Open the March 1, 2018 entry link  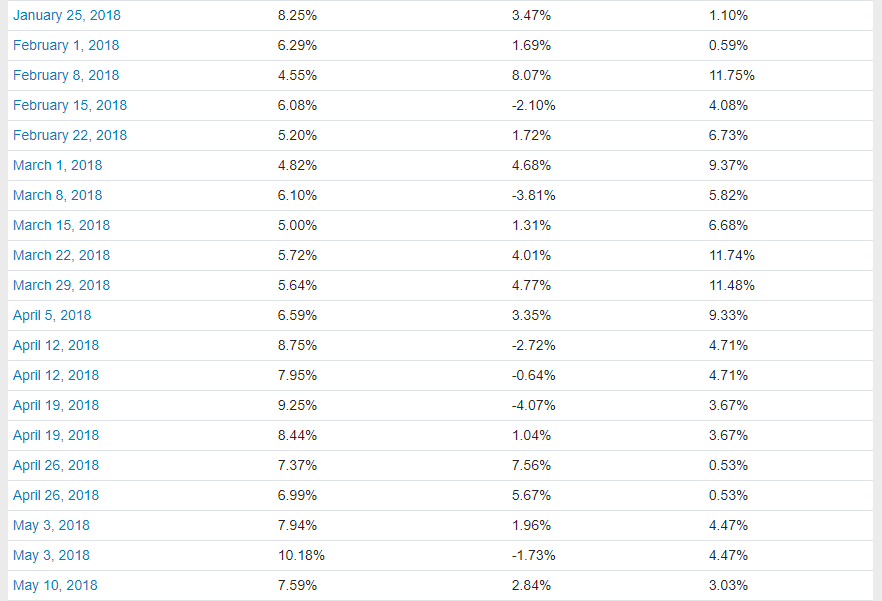tap(57, 165)
